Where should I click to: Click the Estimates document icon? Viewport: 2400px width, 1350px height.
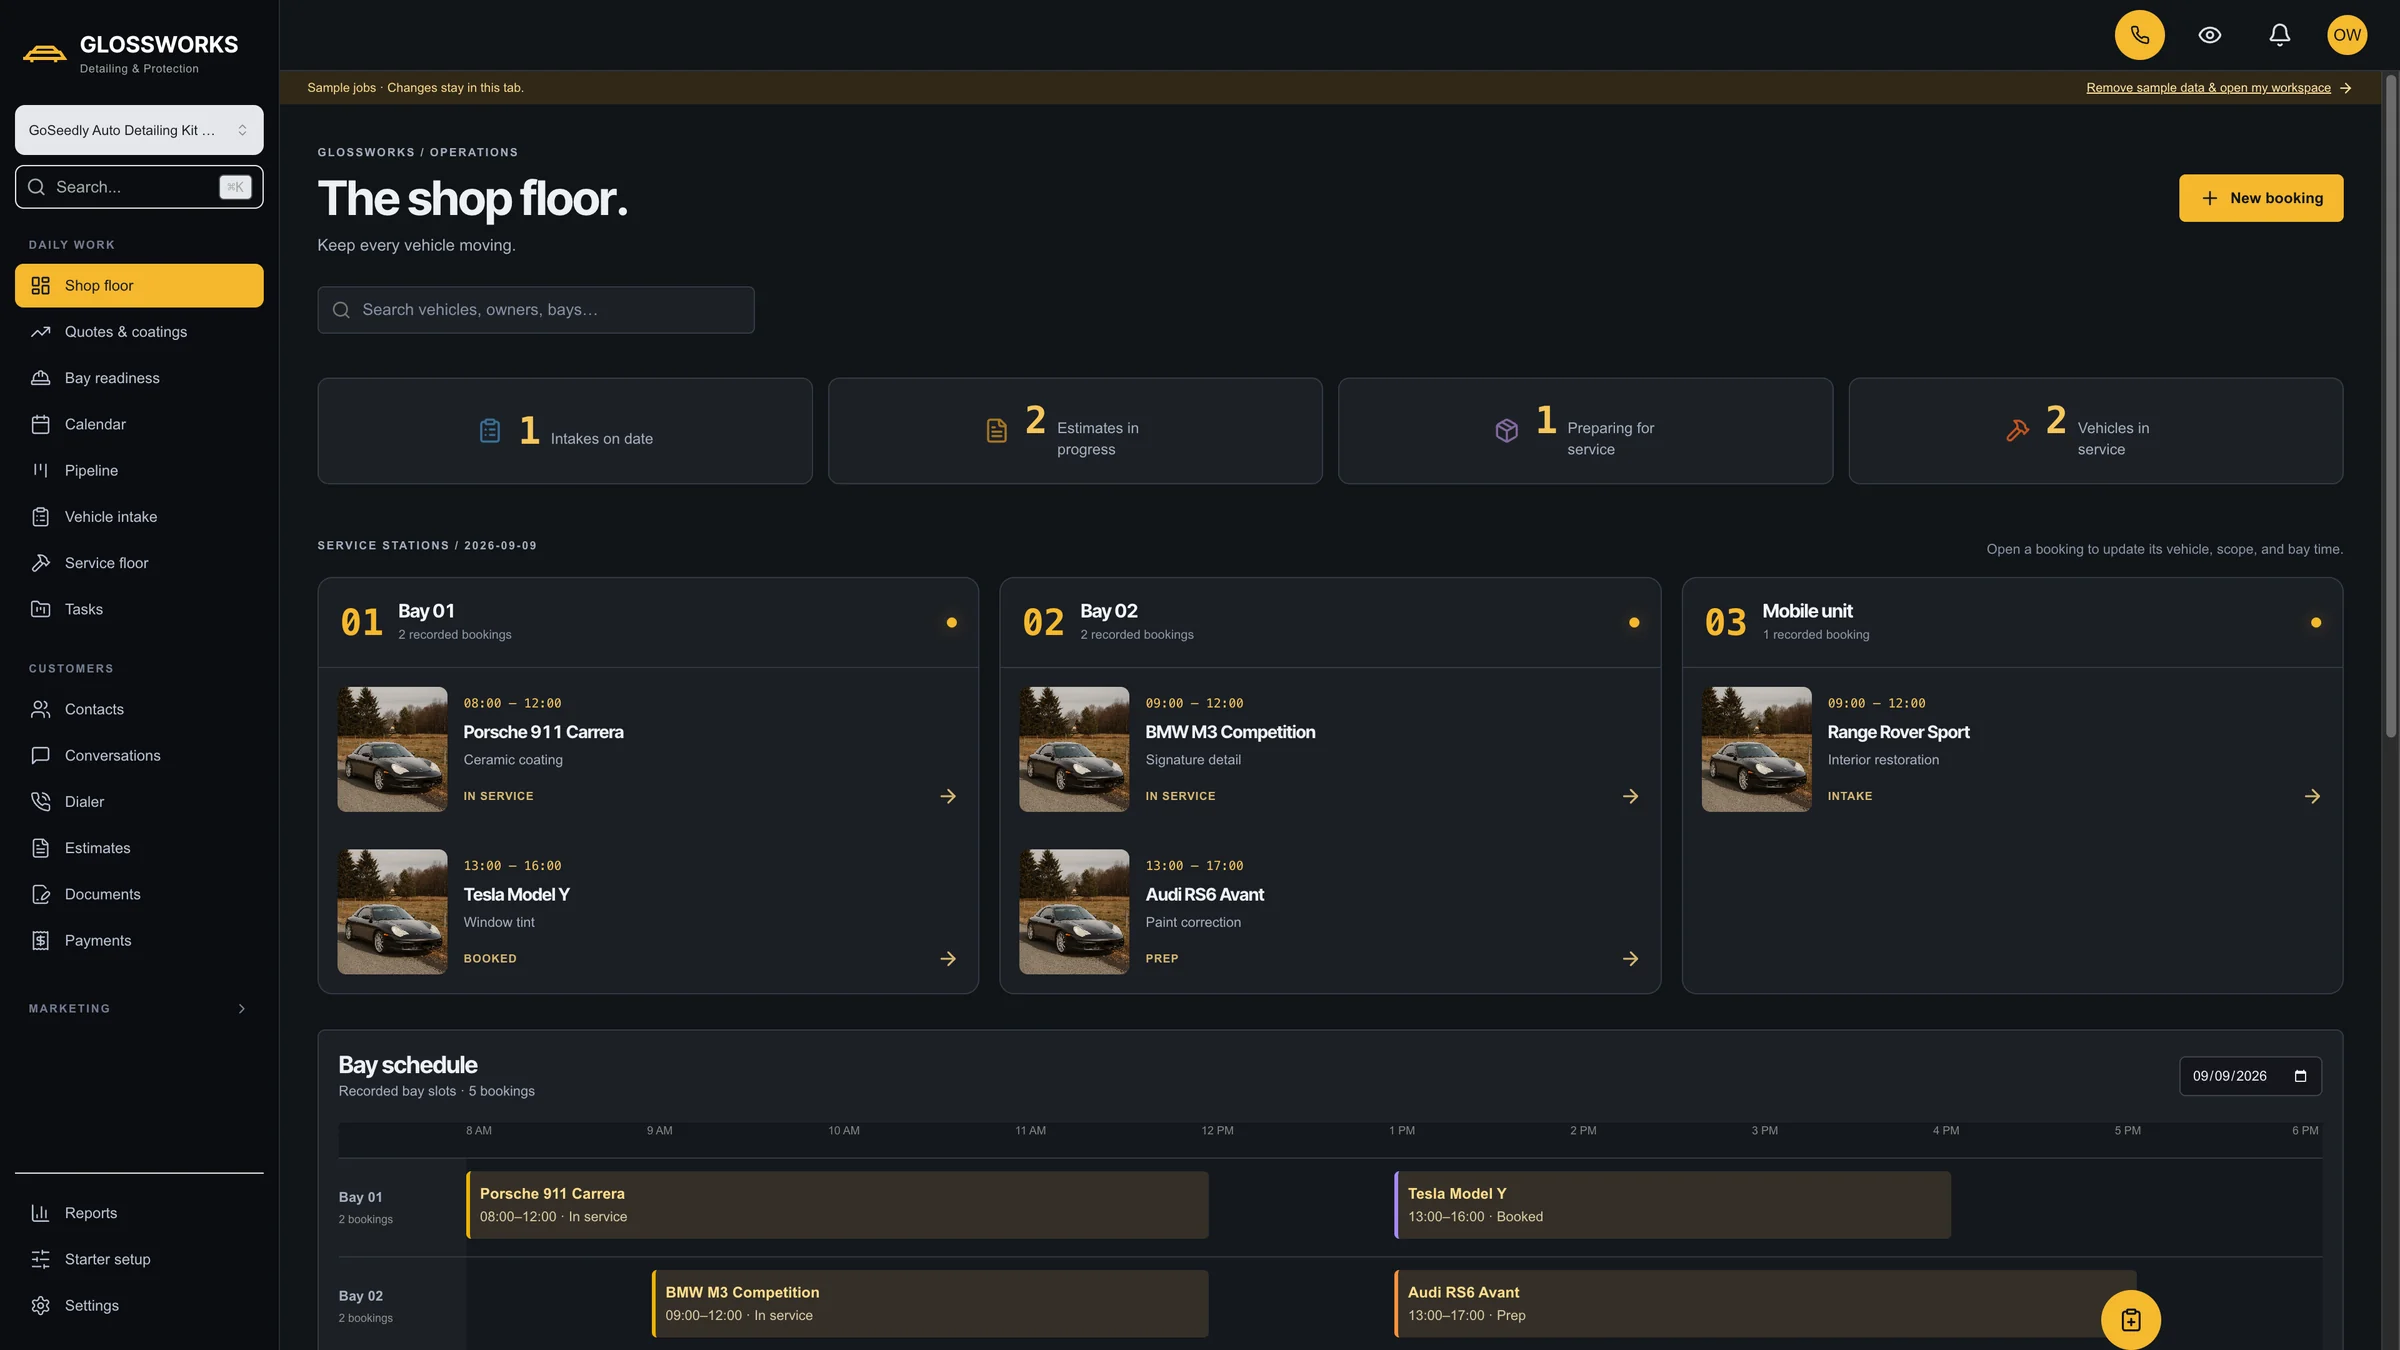(40, 848)
